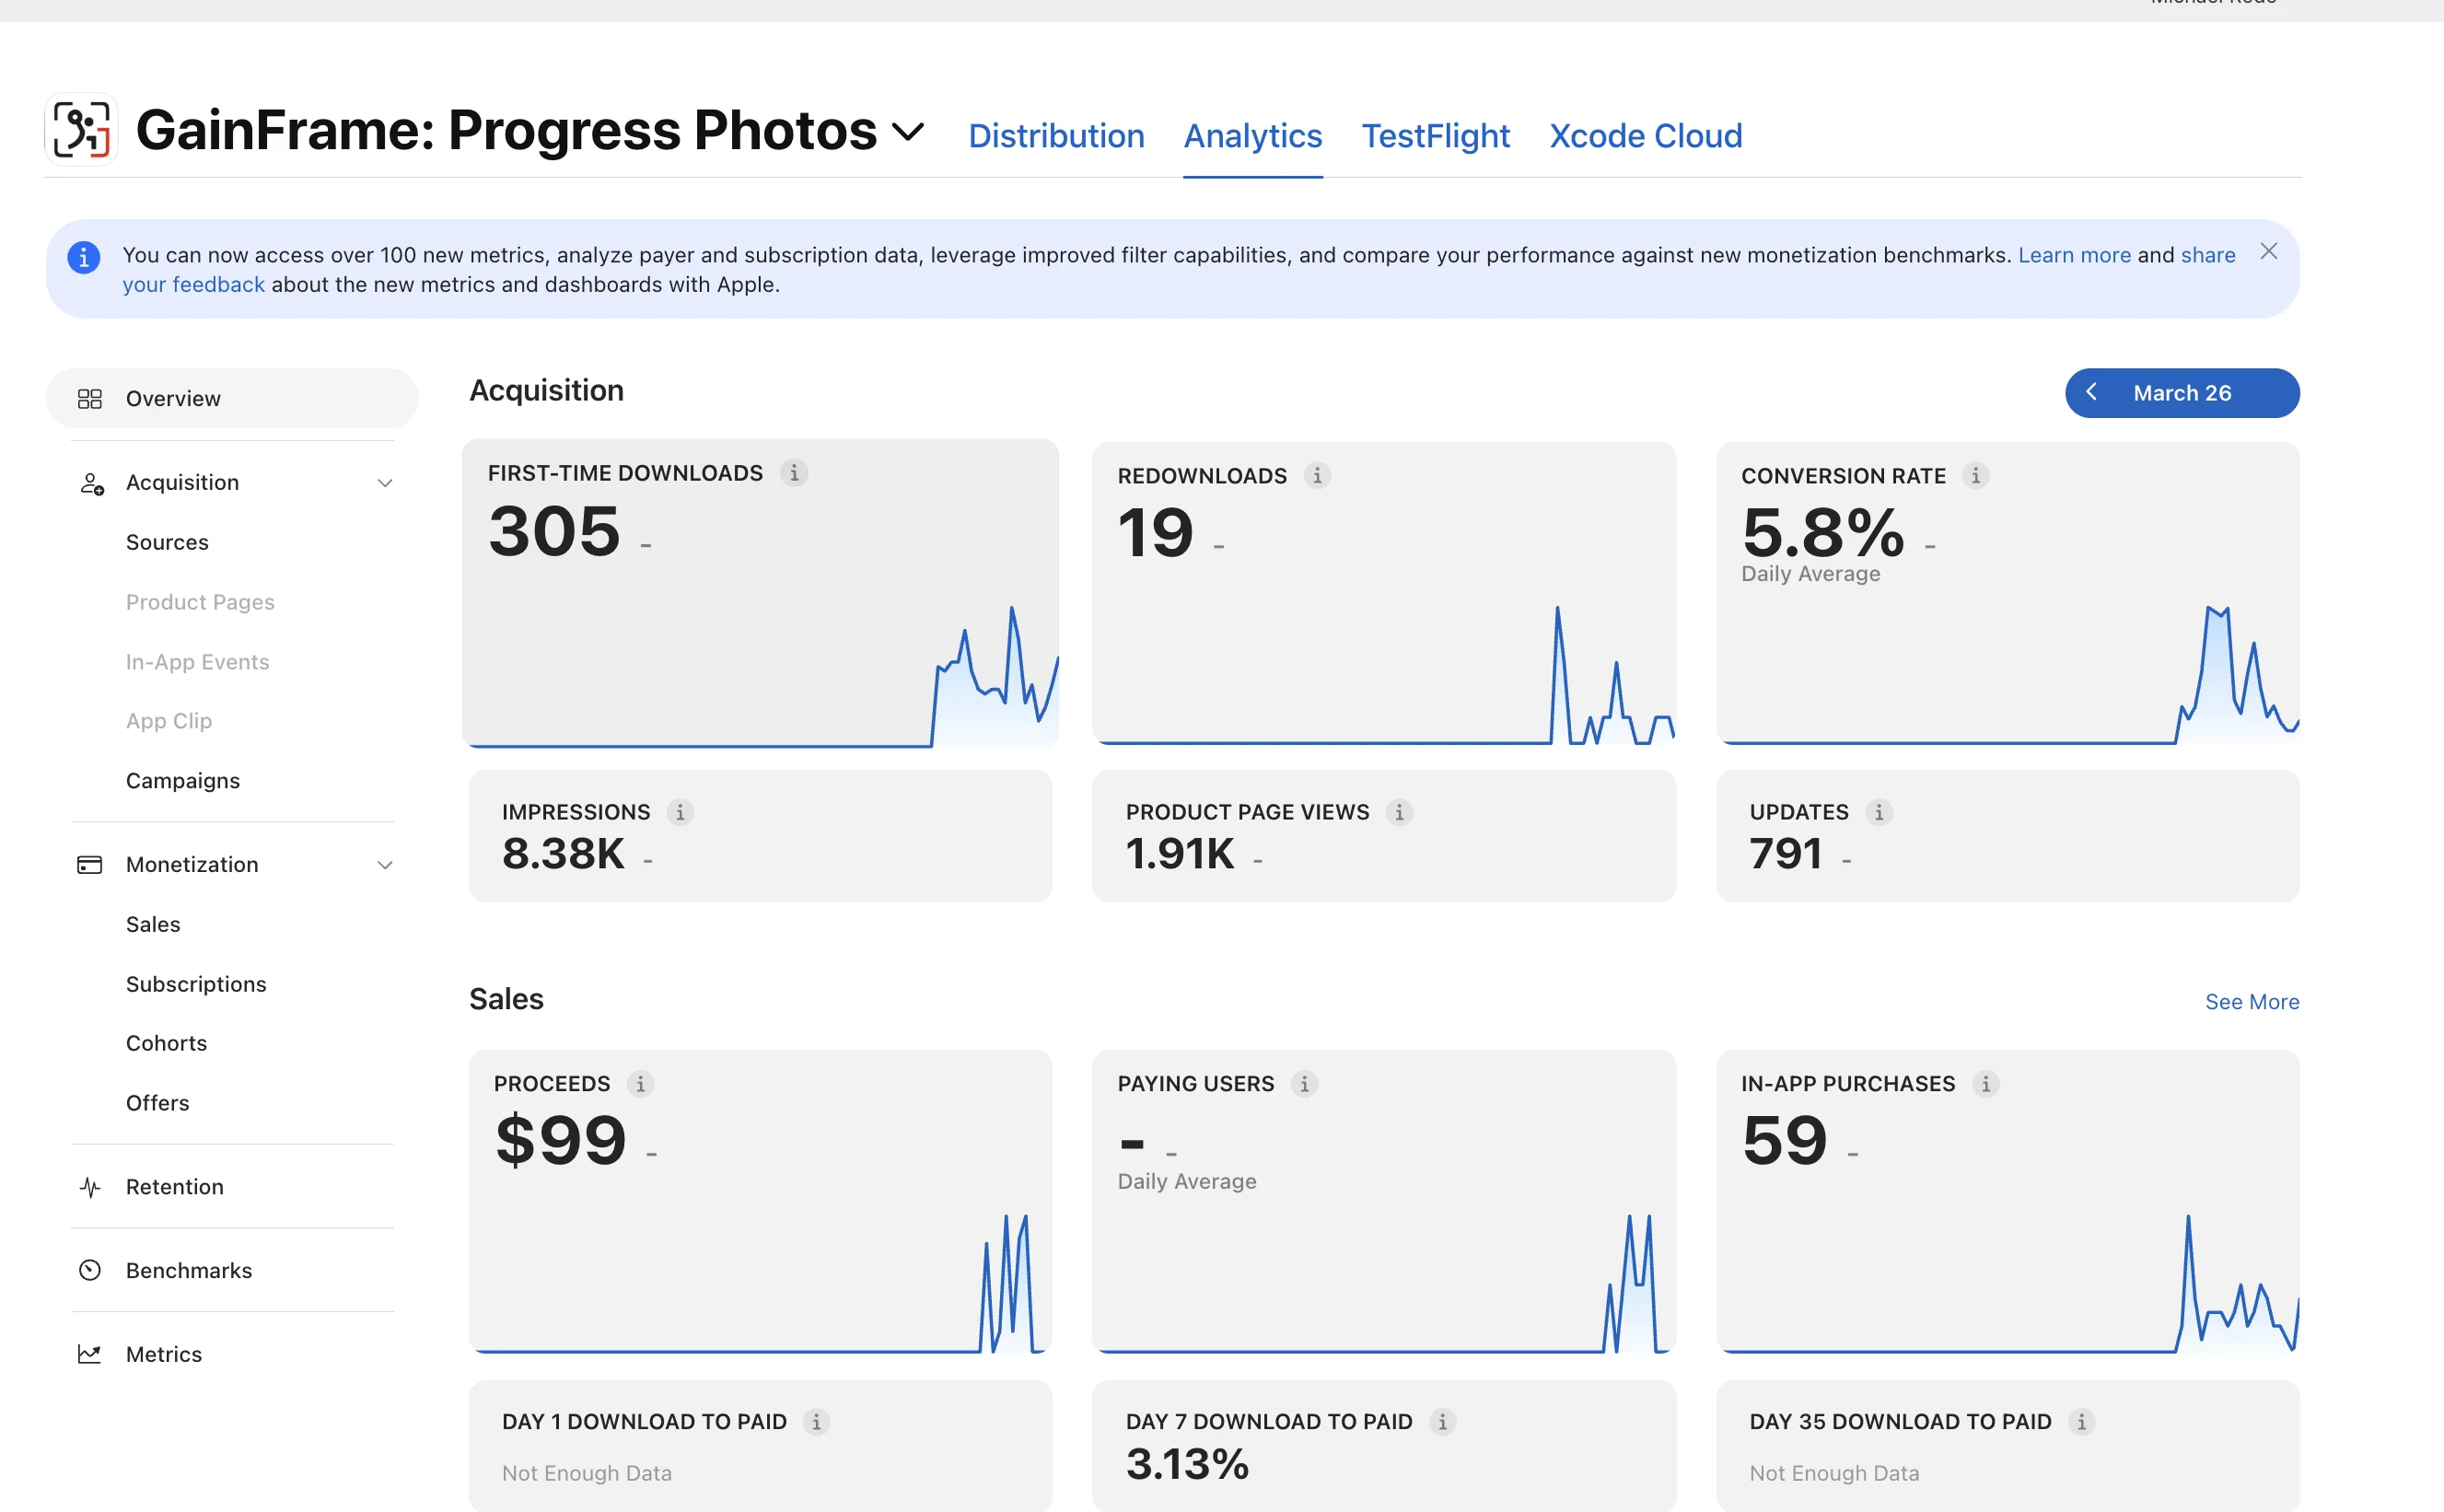Screen dimensions: 2444x1512
Task: Click the blue info icon in banner
Action: (84, 257)
